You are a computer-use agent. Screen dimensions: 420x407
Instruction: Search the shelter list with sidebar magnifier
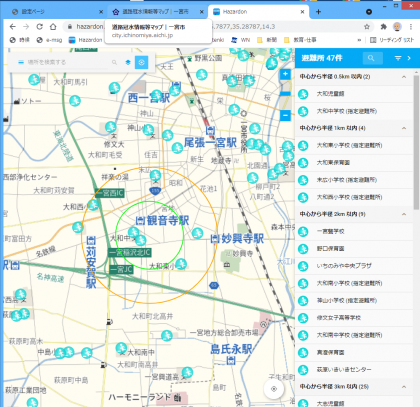pos(371,58)
